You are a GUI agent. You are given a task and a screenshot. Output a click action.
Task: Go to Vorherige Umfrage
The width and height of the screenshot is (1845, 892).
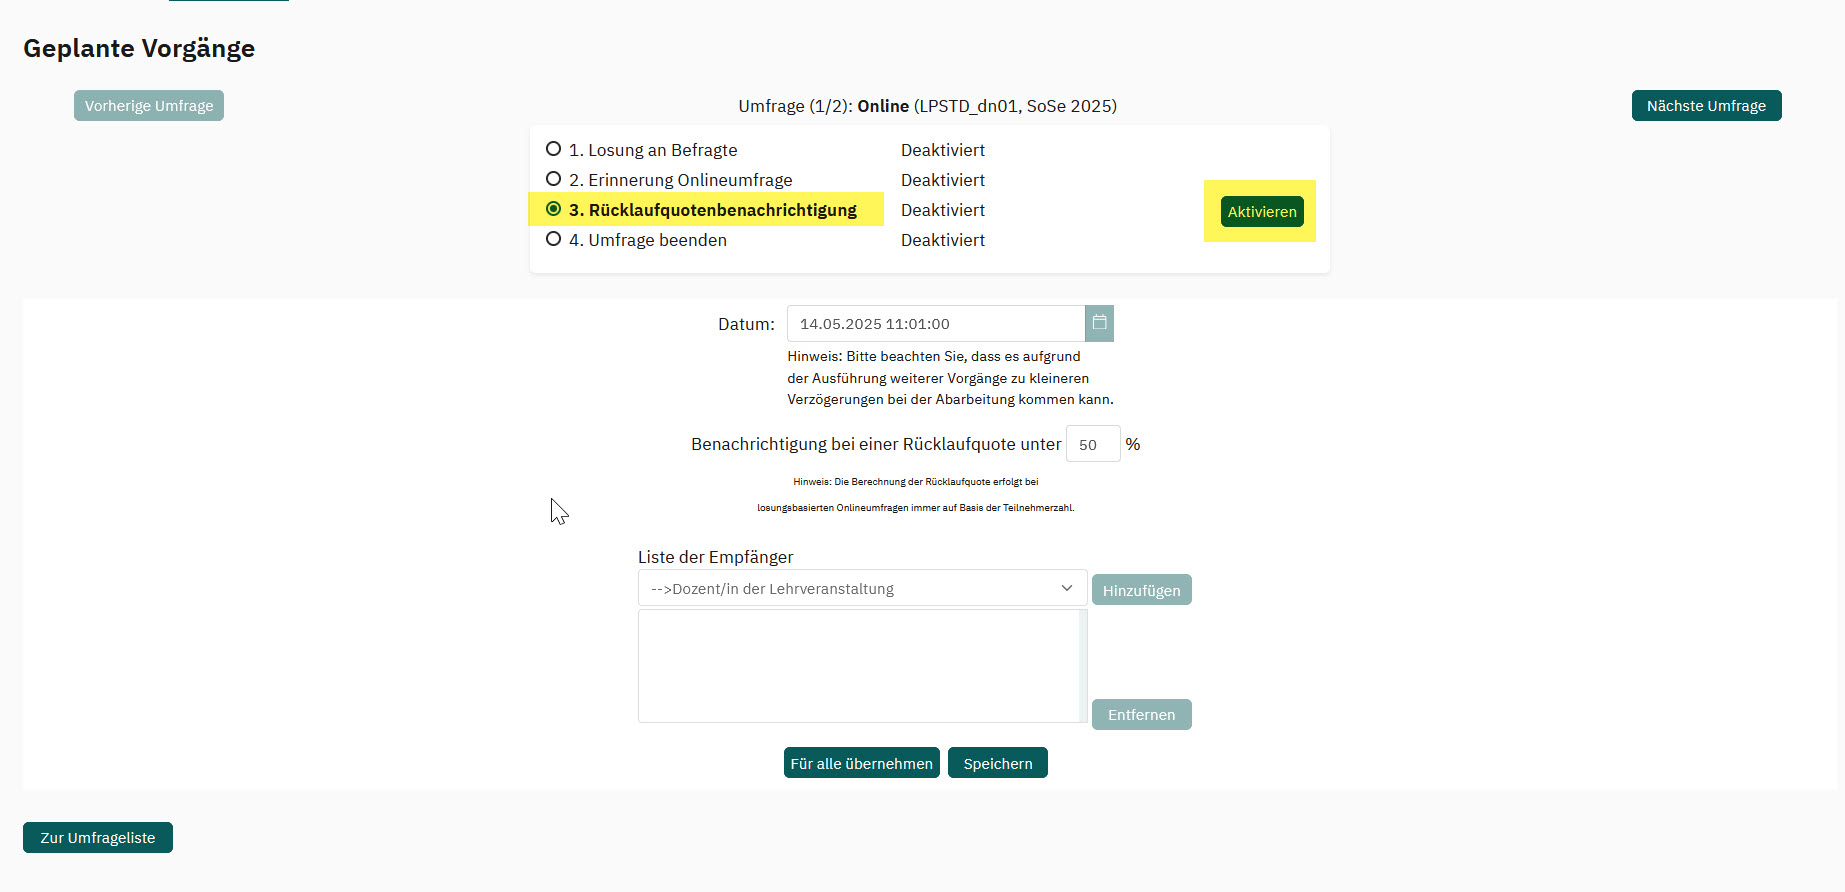149,105
